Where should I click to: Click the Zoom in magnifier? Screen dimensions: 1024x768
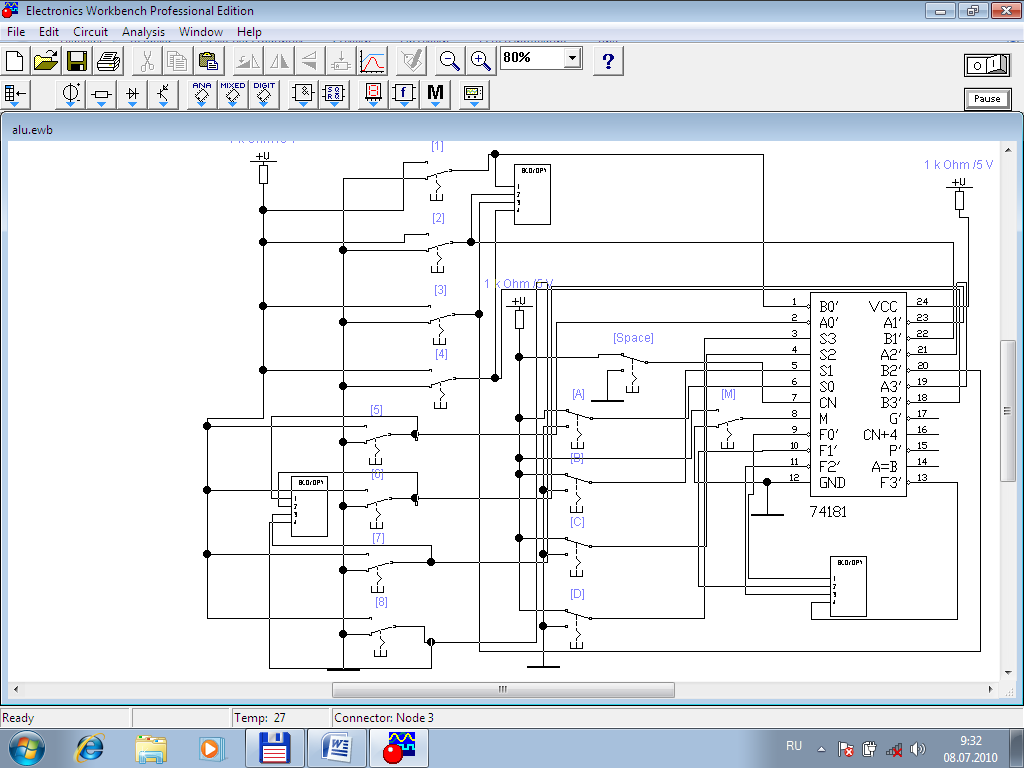point(481,61)
